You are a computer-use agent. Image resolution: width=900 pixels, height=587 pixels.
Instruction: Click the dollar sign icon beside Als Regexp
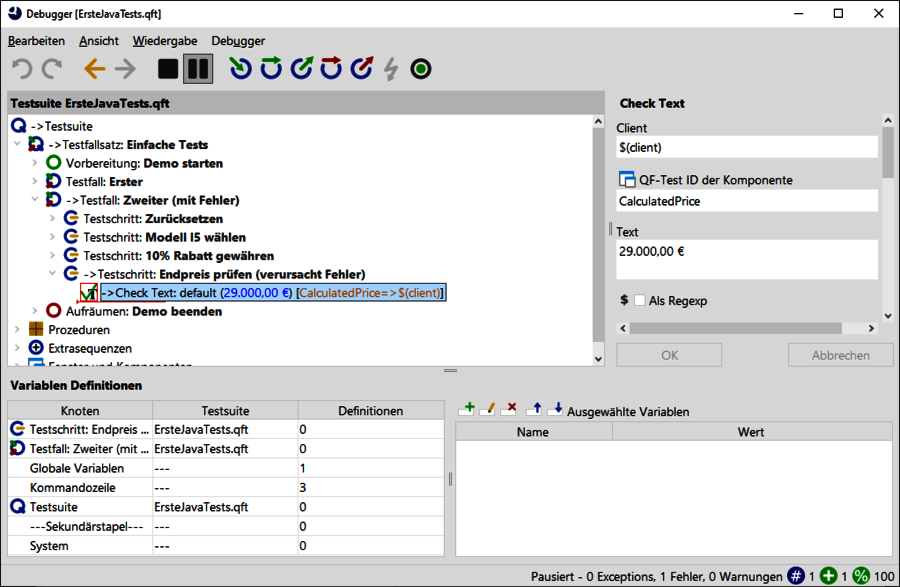(x=624, y=300)
